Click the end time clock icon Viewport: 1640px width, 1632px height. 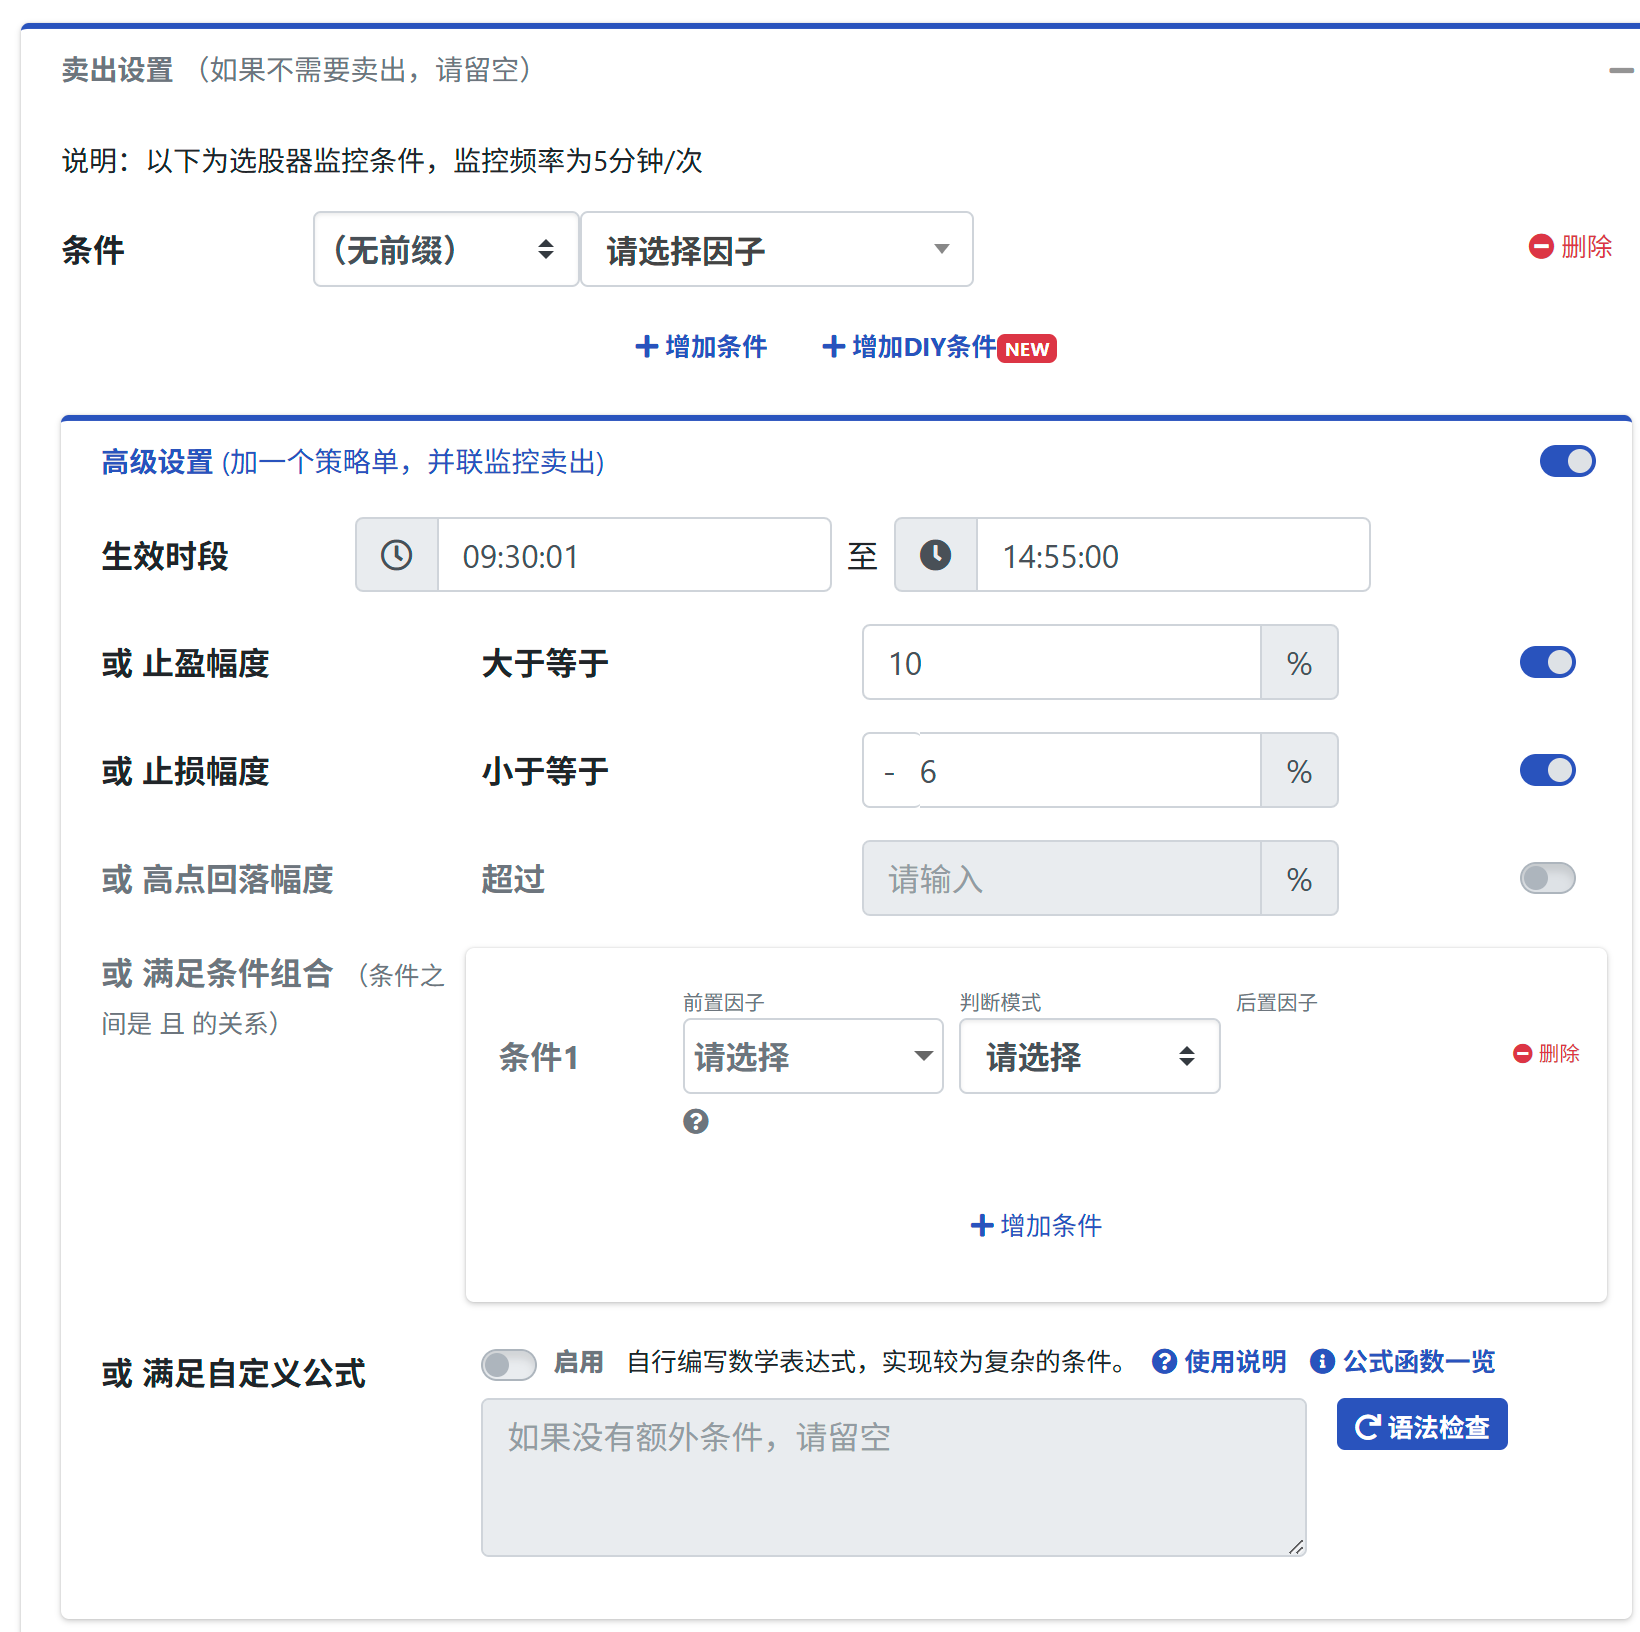(935, 555)
